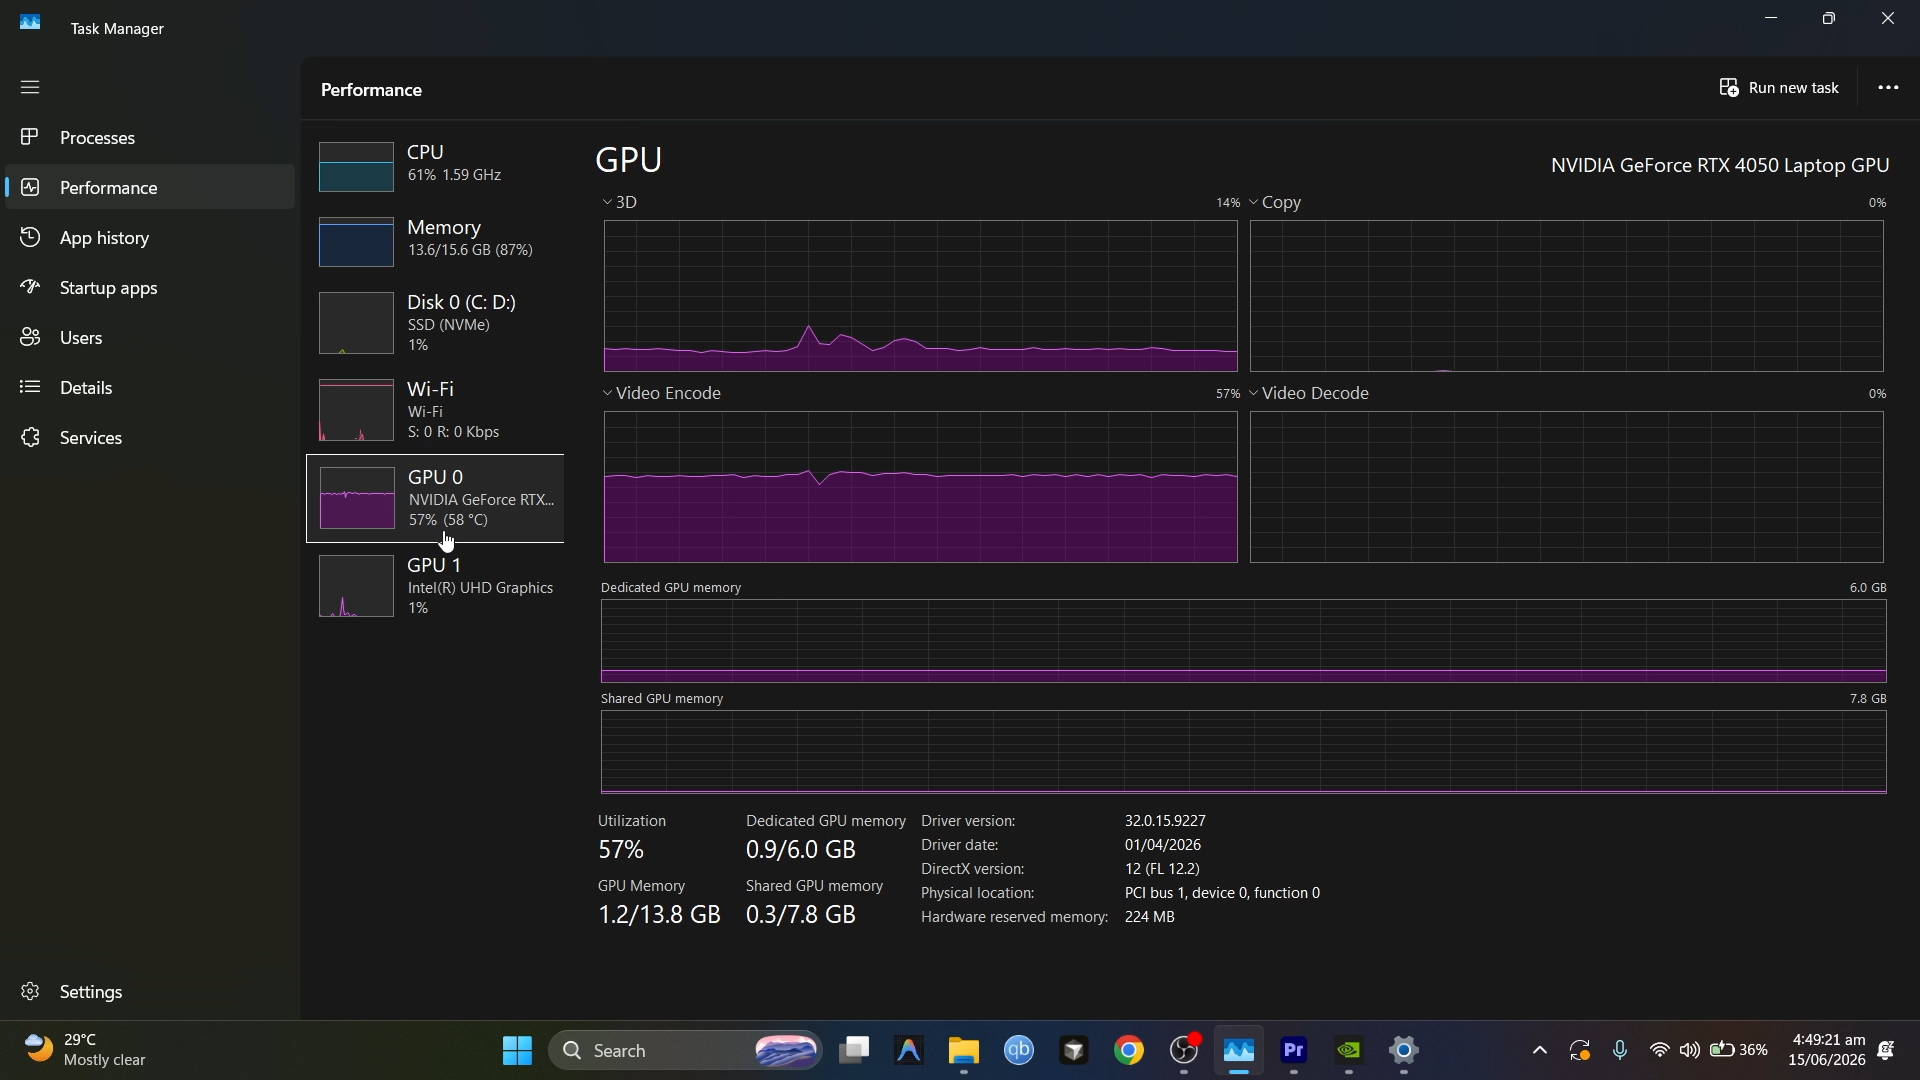Viewport: 1920px width, 1080px height.
Task: Select the Performance page
Action: pyautogui.click(x=150, y=187)
